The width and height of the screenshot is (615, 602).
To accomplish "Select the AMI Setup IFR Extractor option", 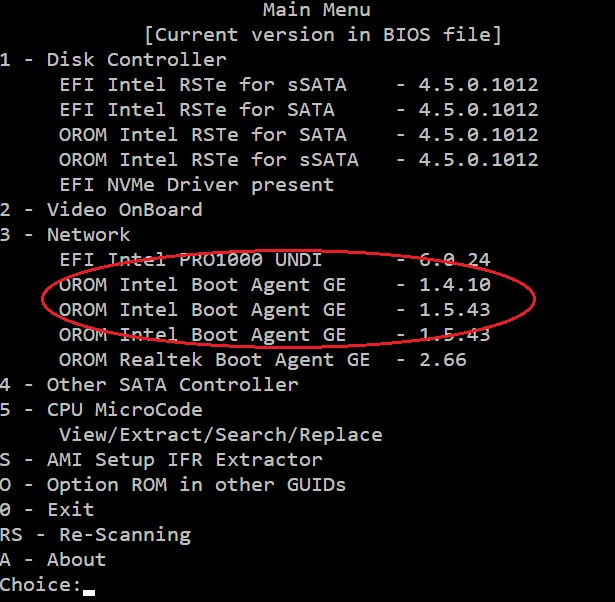I will pyautogui.click(x=161, y=460).
